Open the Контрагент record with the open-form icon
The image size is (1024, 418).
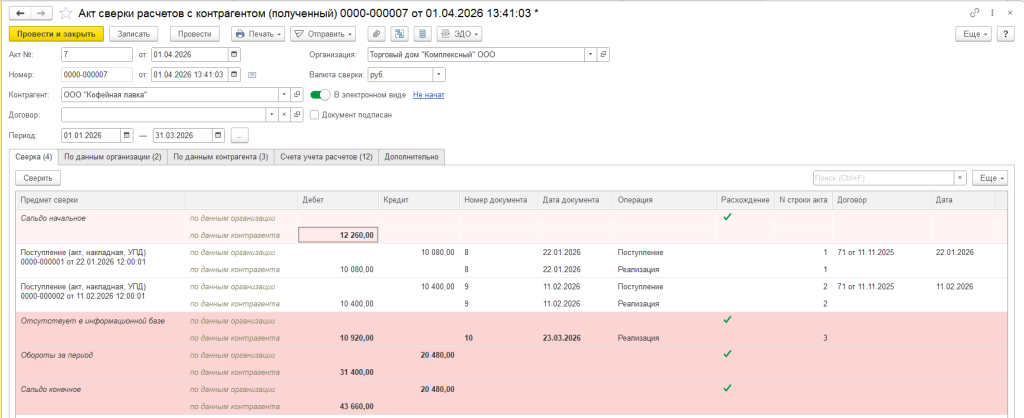[x=296, y=95]
